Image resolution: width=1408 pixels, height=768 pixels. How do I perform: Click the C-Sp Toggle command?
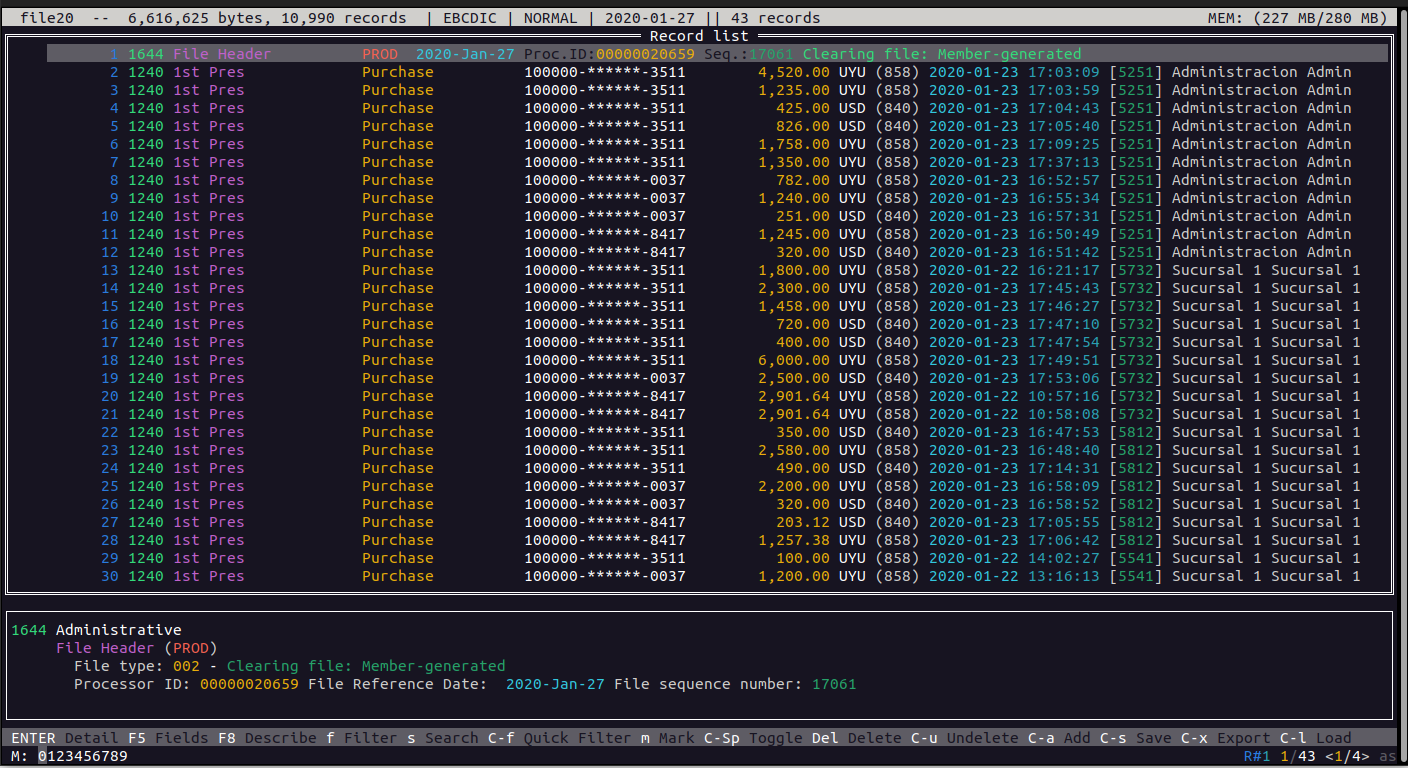[x=752, y=738]
